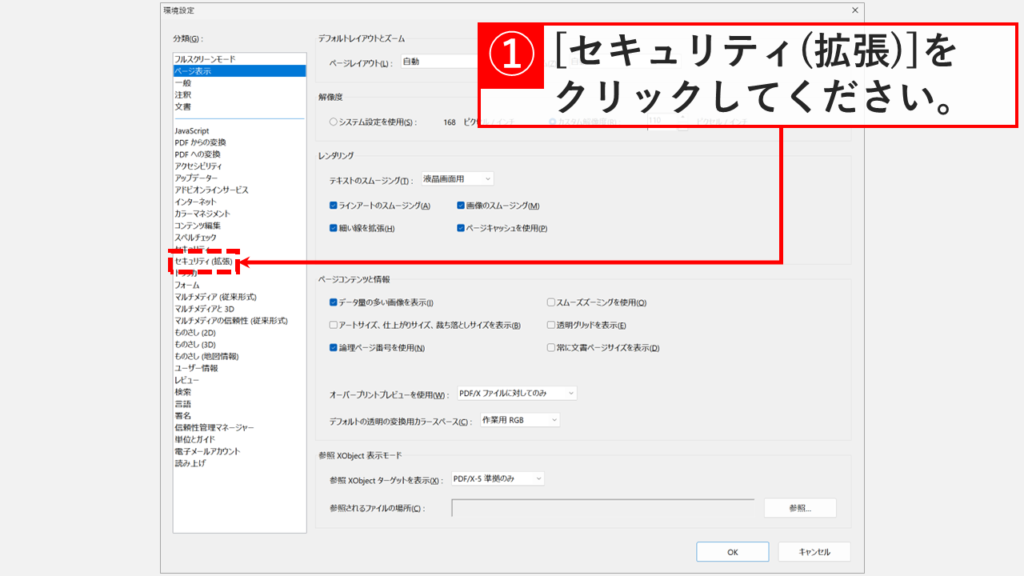The image size is (1024, 576).
Task: Click 参照されるファイルの場所 input field
Action: 603,508
